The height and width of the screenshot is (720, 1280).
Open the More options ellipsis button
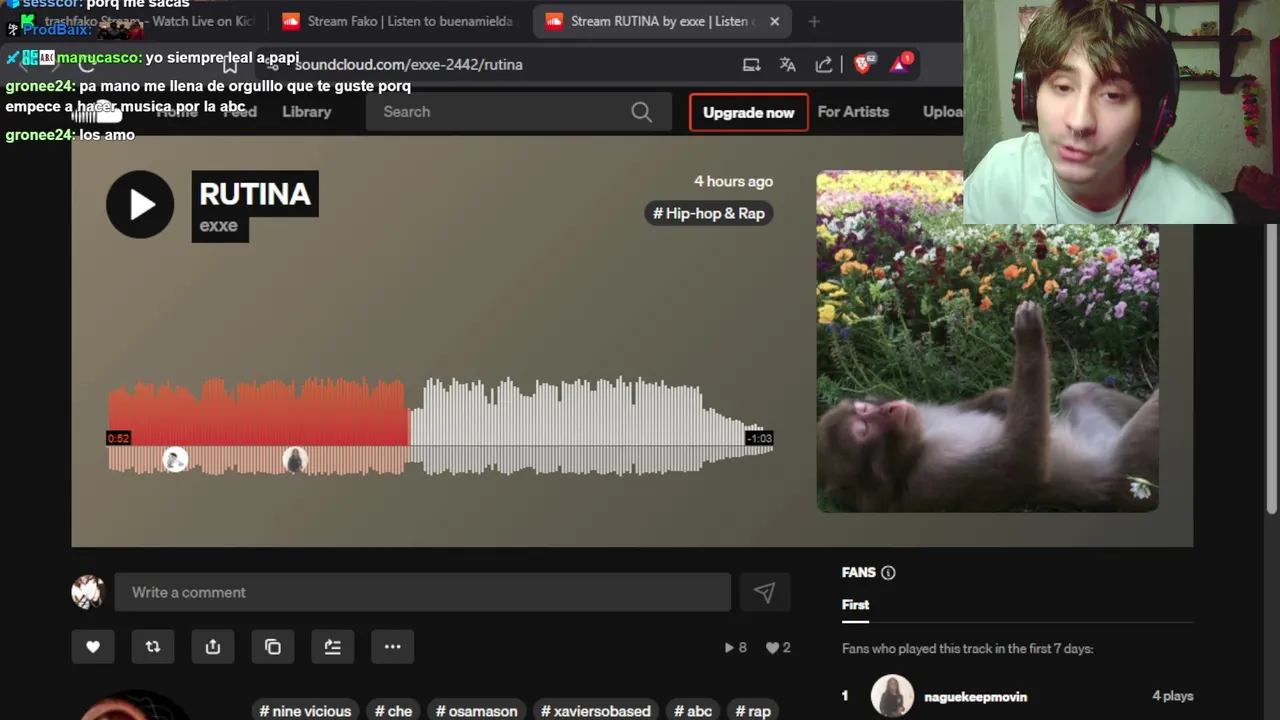[393, 647]
